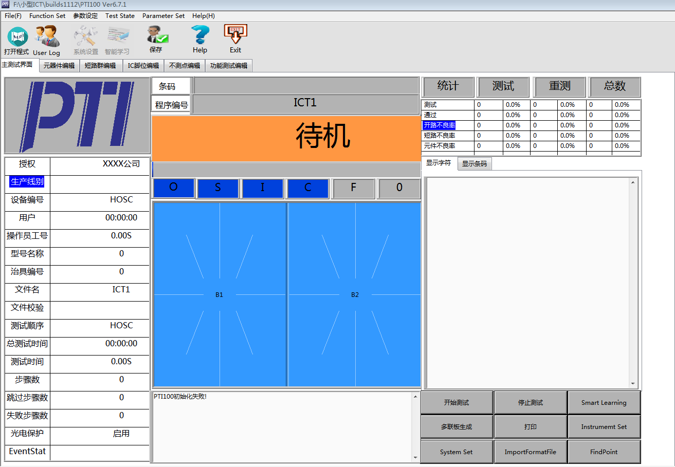Click the 条码 barcode input field

(306, 86)
